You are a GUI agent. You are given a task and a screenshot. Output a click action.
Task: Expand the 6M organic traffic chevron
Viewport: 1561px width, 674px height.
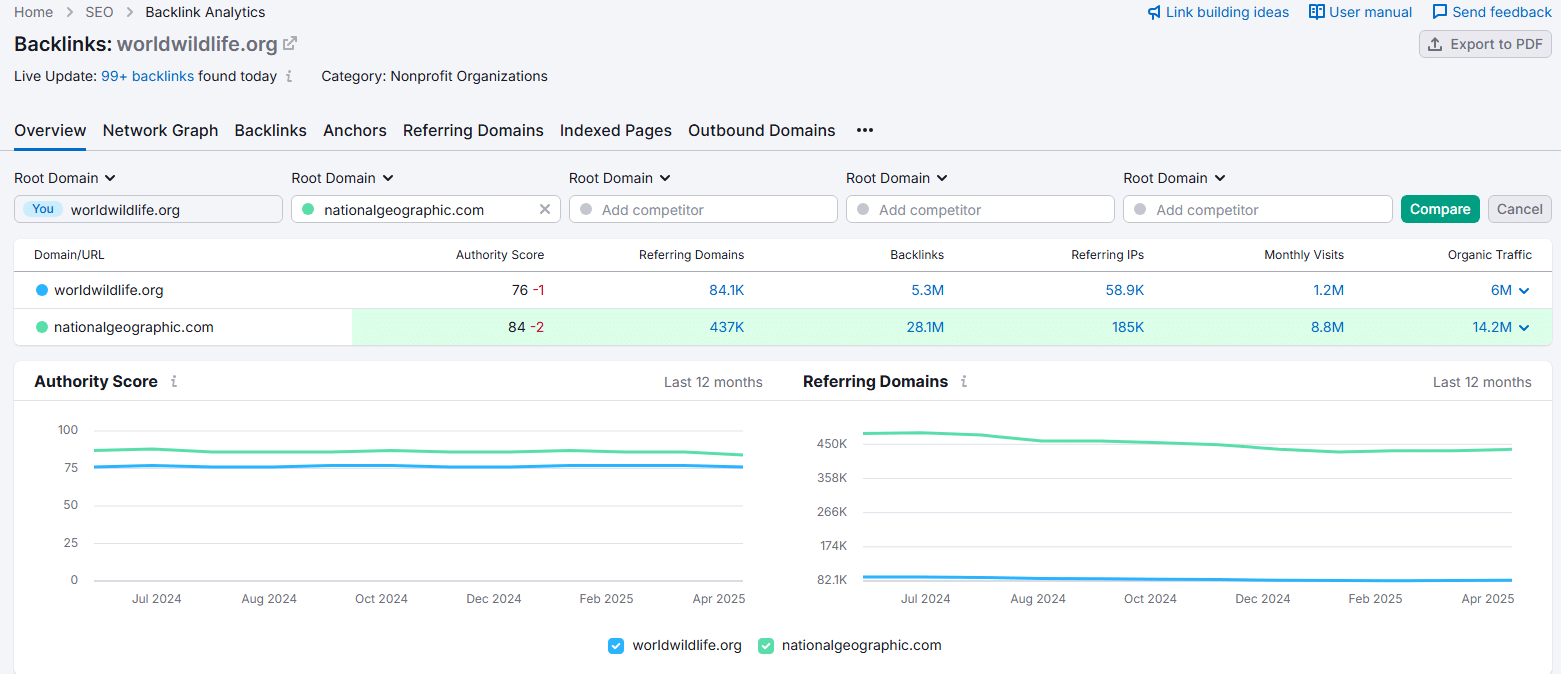click(1524, 291)
